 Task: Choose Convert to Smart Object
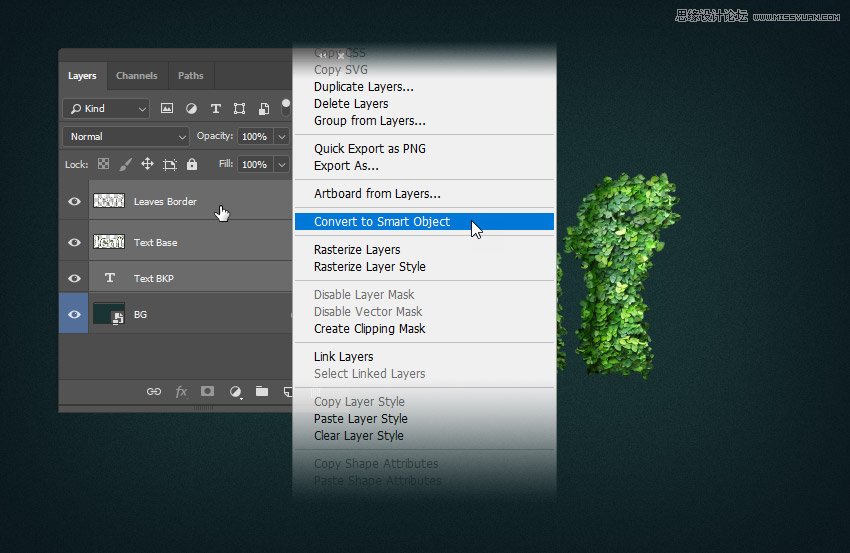coord(382,222)
